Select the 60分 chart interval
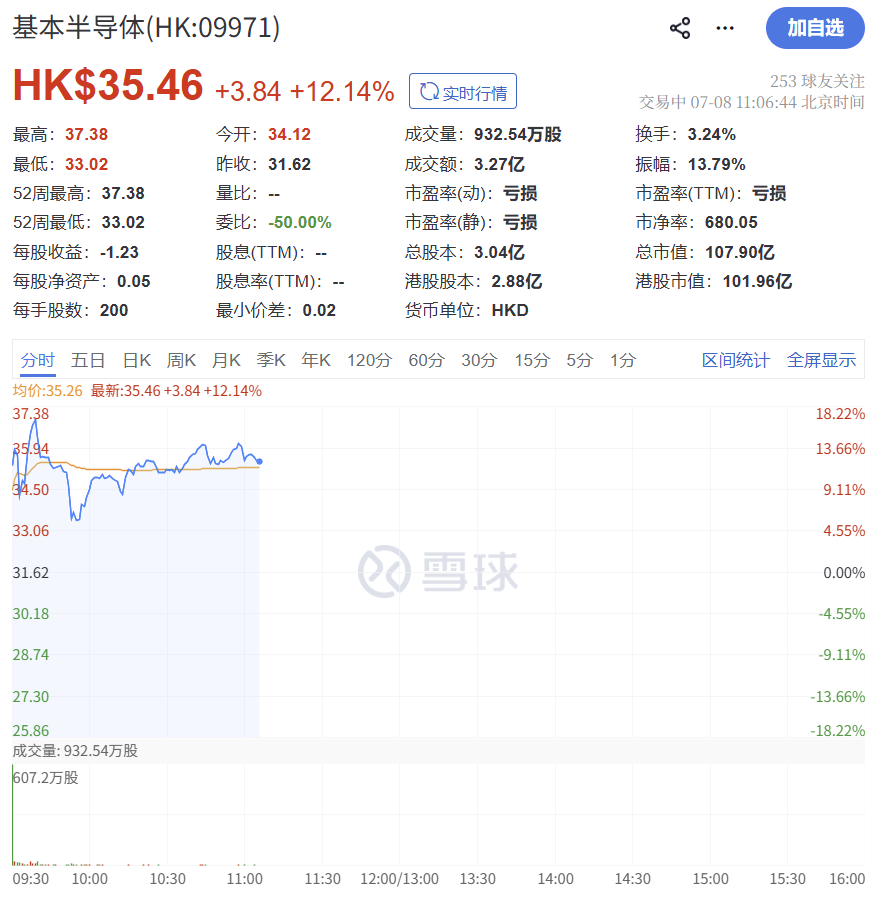This screenshot has height=902, width=884. [427, 360]
